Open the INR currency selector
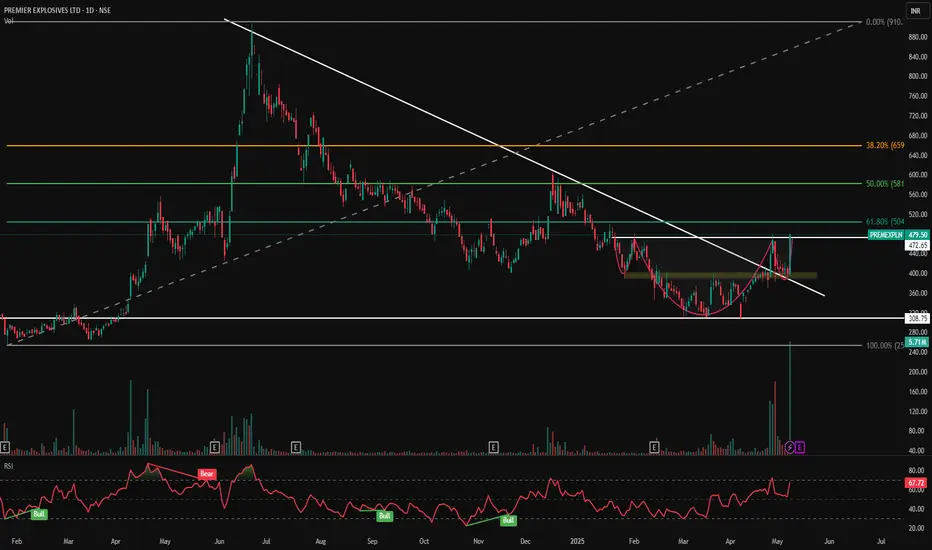932x550 pixels. (x=915, y=11)
